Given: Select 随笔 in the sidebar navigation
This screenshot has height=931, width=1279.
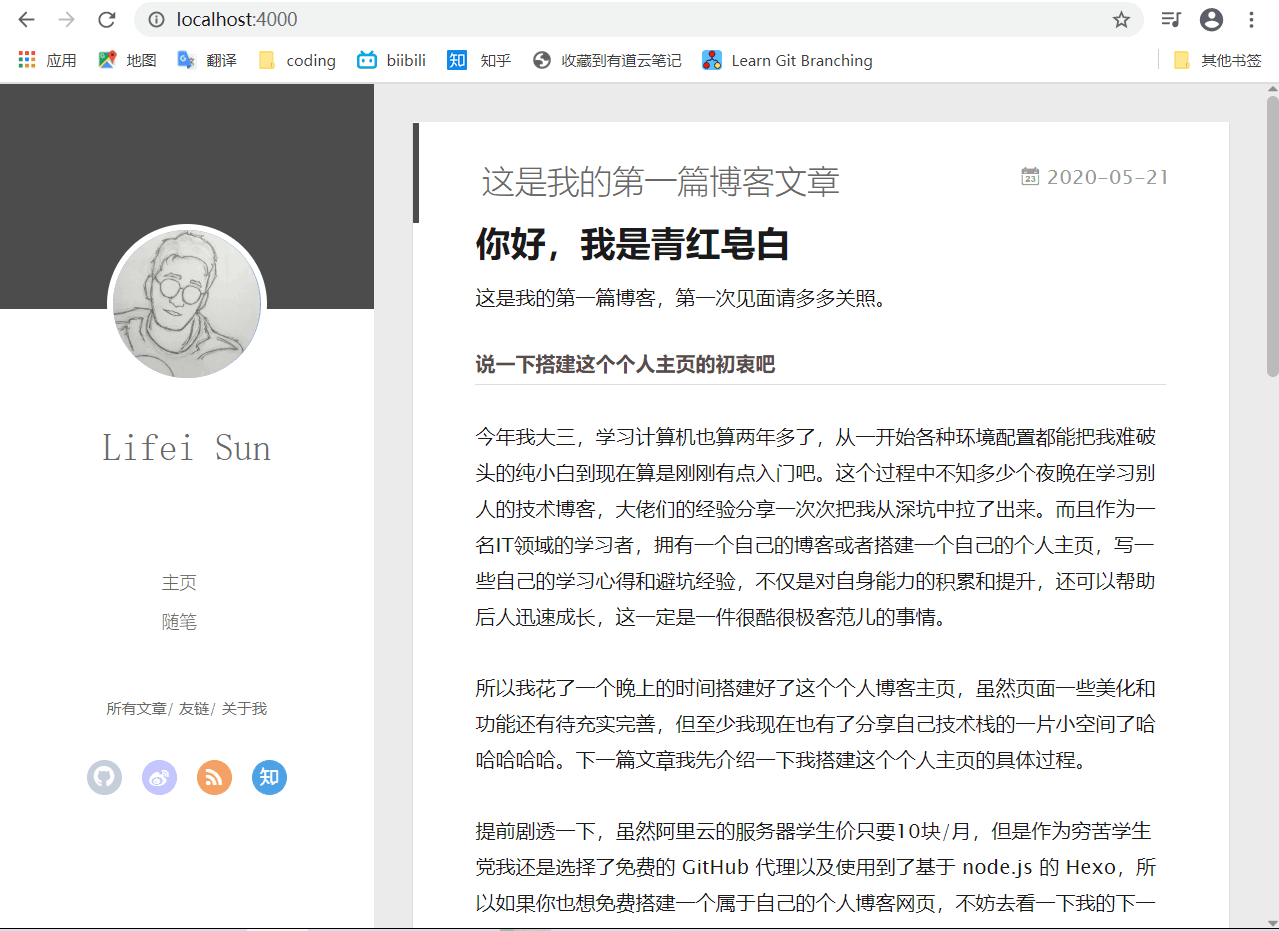Looking at the screenshot, I should pos(179,622).
